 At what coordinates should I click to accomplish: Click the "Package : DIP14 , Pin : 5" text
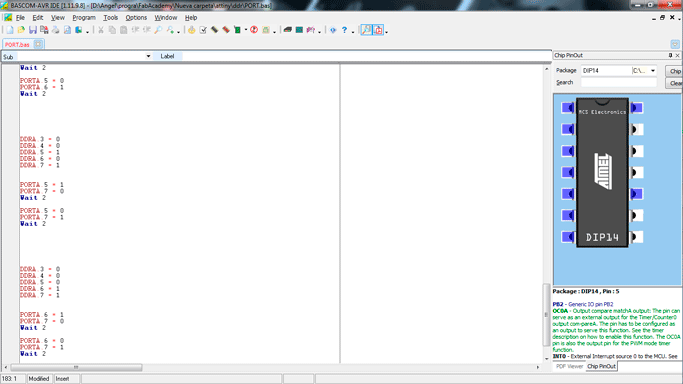(586, 292)
